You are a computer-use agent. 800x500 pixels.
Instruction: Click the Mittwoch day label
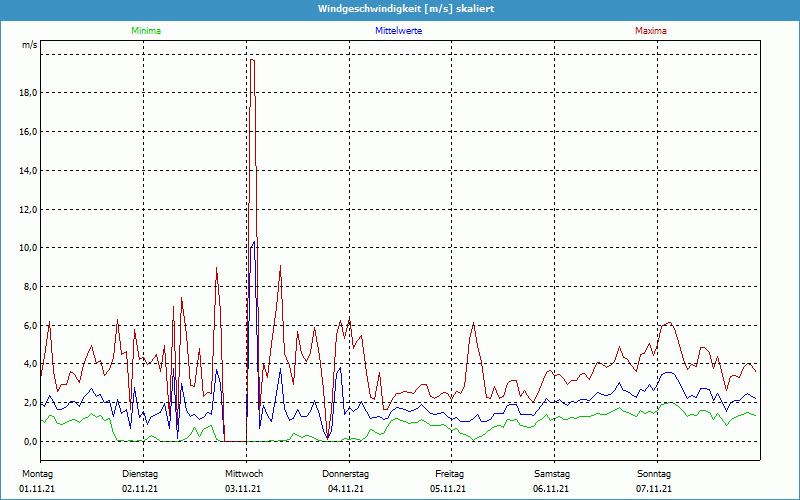click(x=244, y=474)
